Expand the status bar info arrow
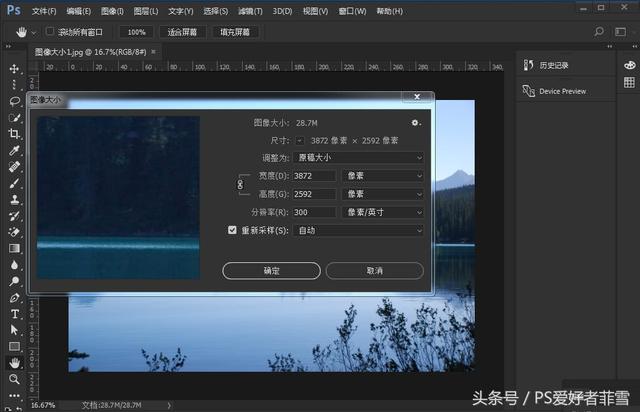The image size is (640, 412). pyautogui.click(x=169, y=405)
